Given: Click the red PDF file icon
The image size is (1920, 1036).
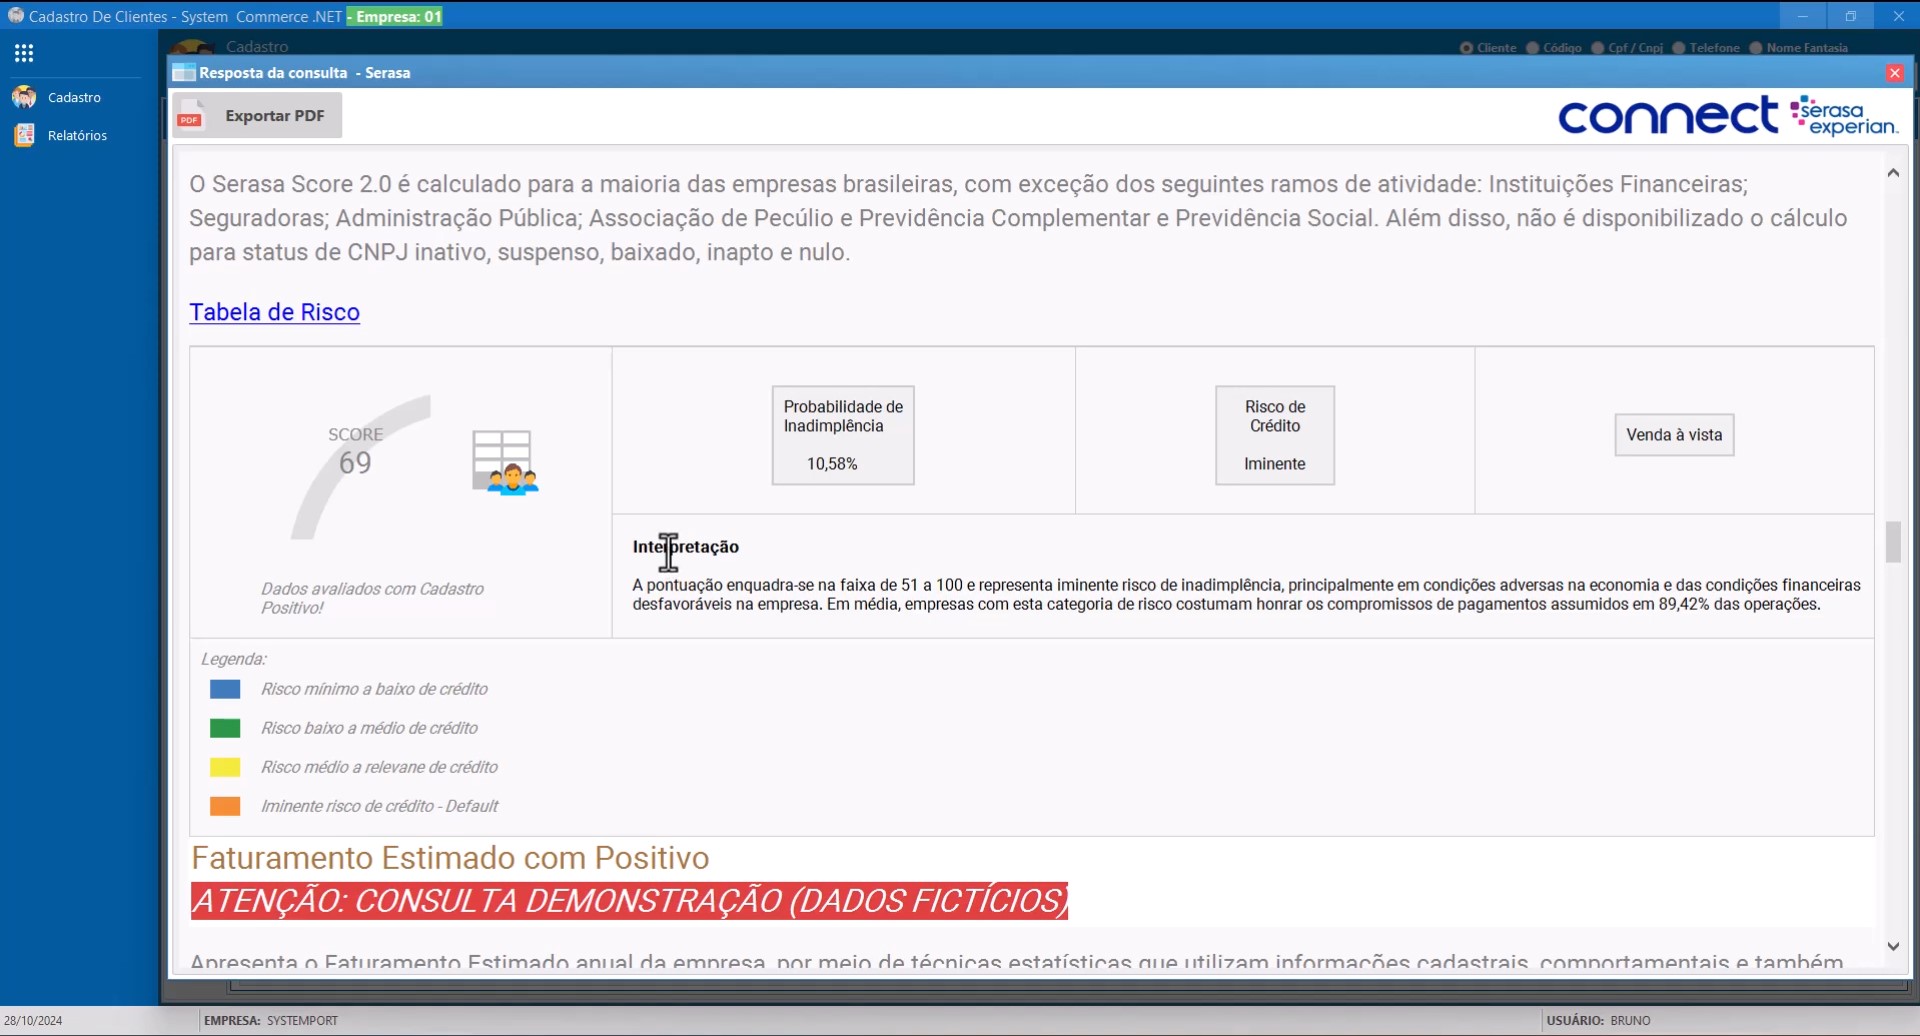Looking at the screenshot, I should pos(190,116).
